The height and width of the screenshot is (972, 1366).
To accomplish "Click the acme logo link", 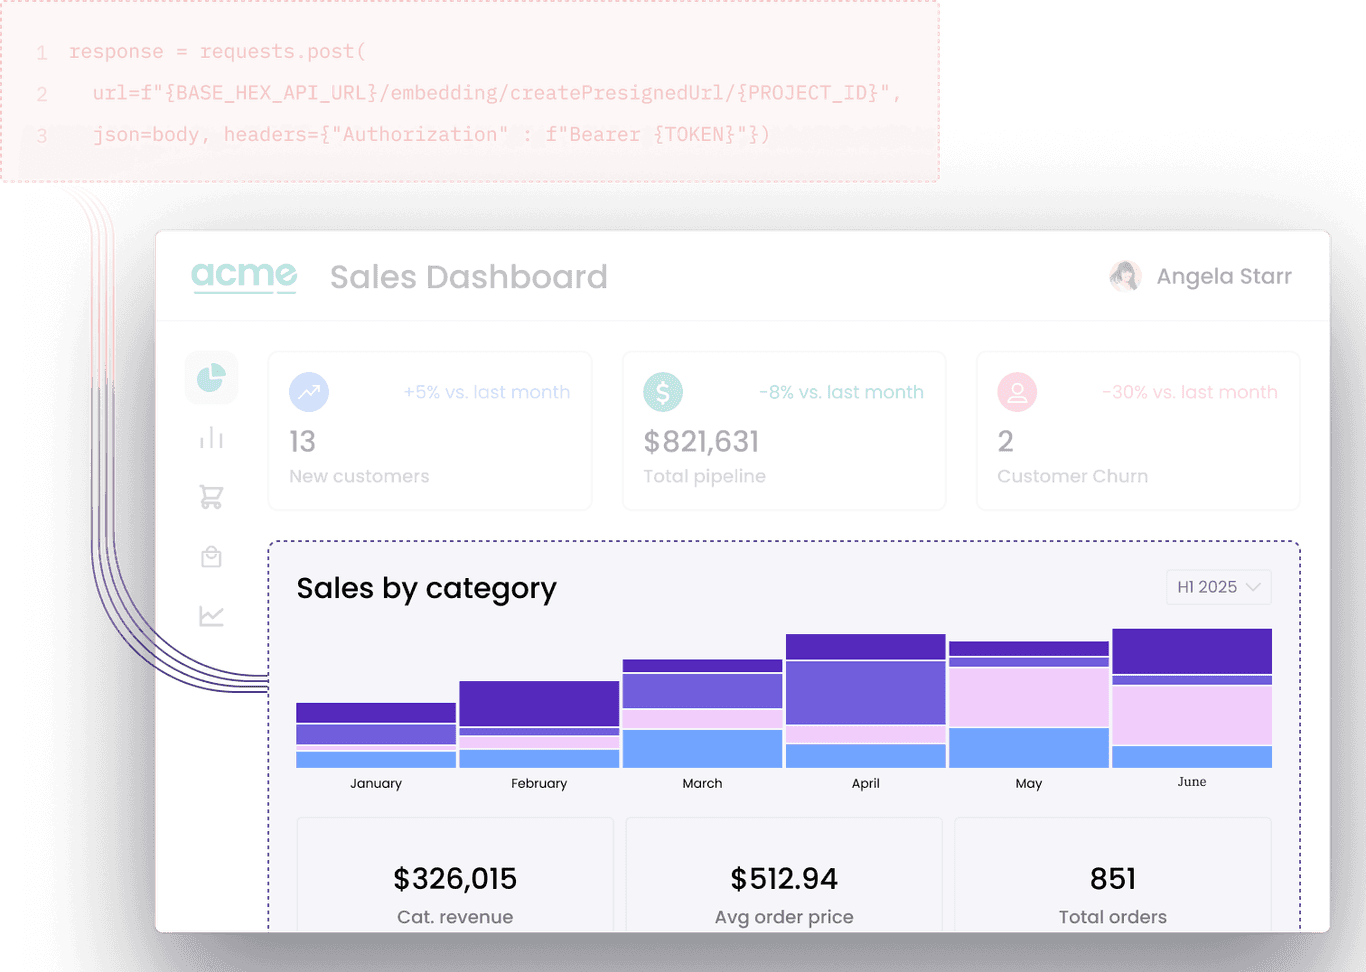I will pos(244,276).
